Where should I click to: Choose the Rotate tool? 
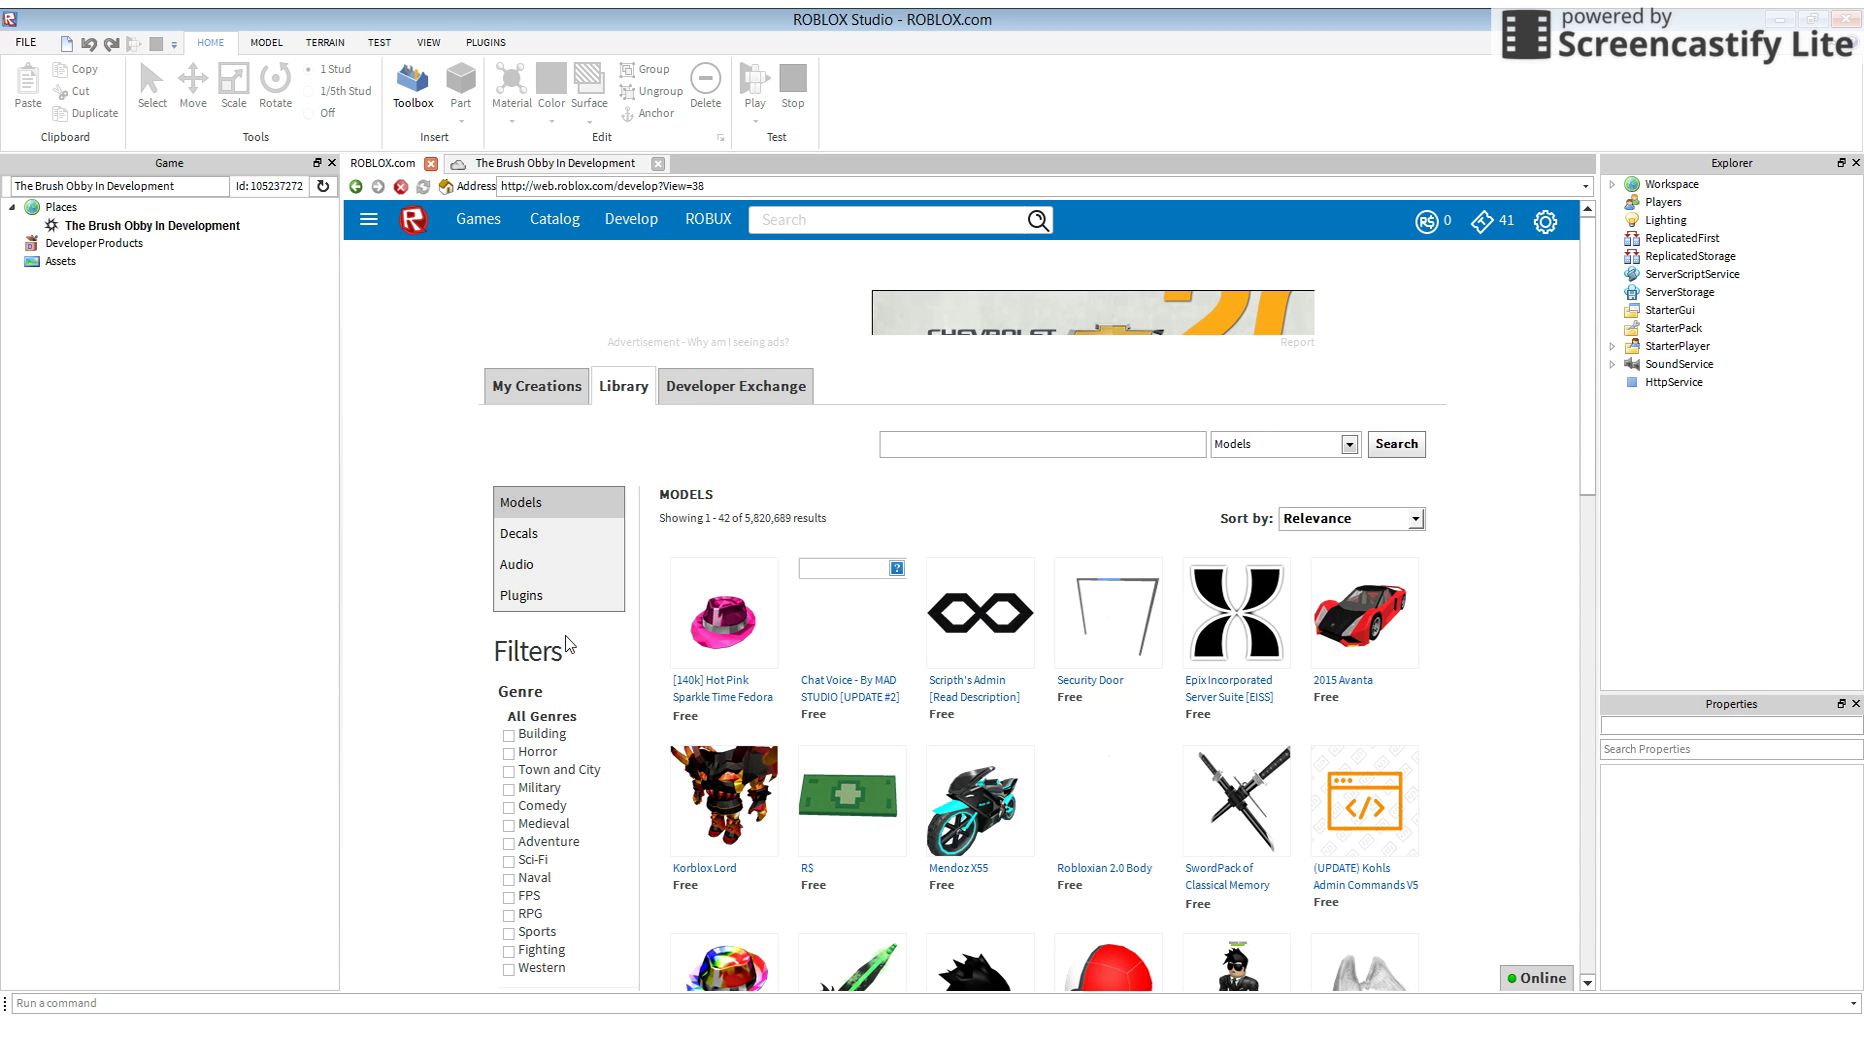point(275,86)
